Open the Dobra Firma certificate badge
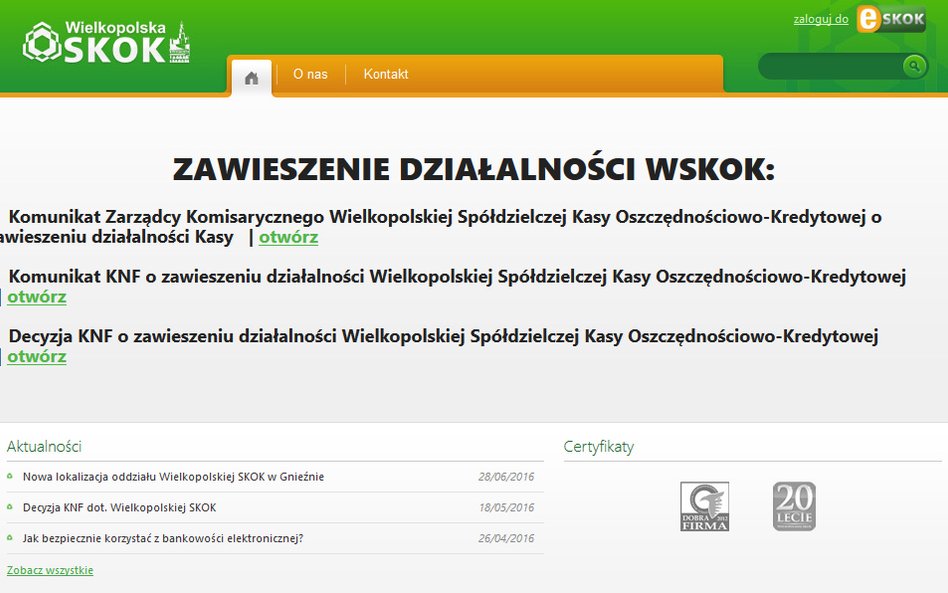This screenshot has width=948, height=593. tap(704, 507)
